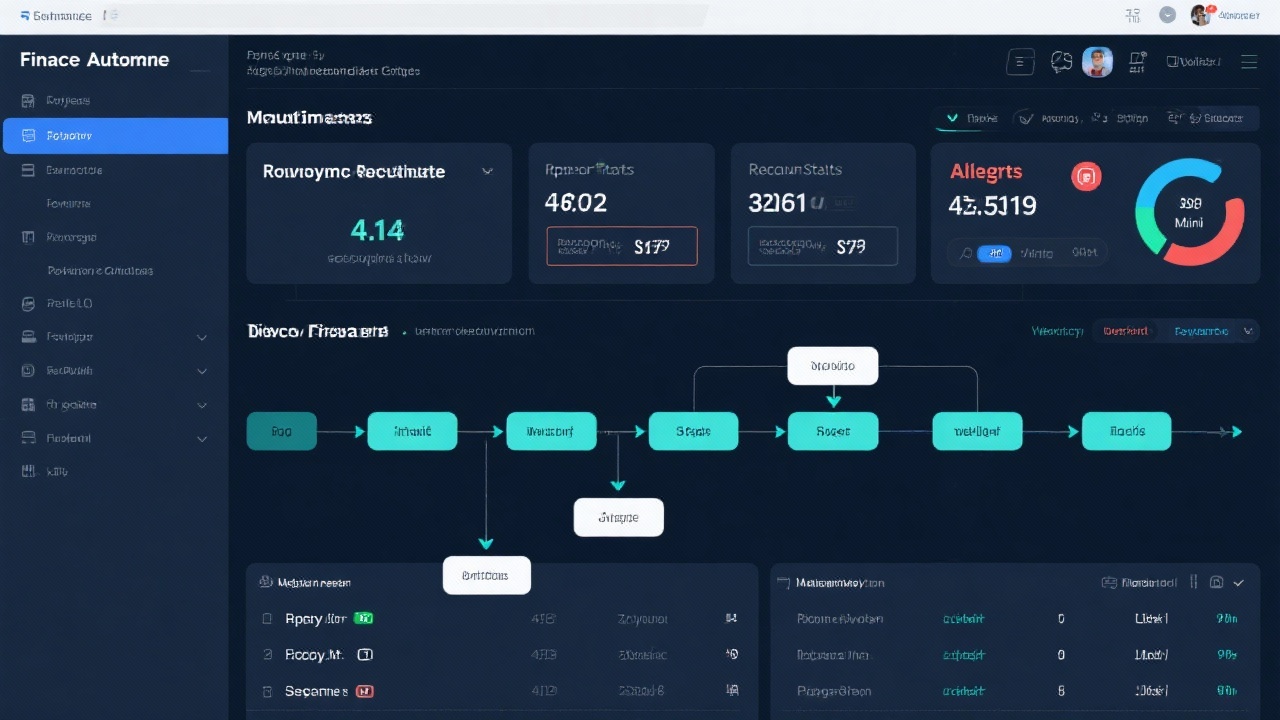Toggle the checkmark at the Metrics panel corner
This screenshot has height=720, width=1280.
pos(1240,582)
